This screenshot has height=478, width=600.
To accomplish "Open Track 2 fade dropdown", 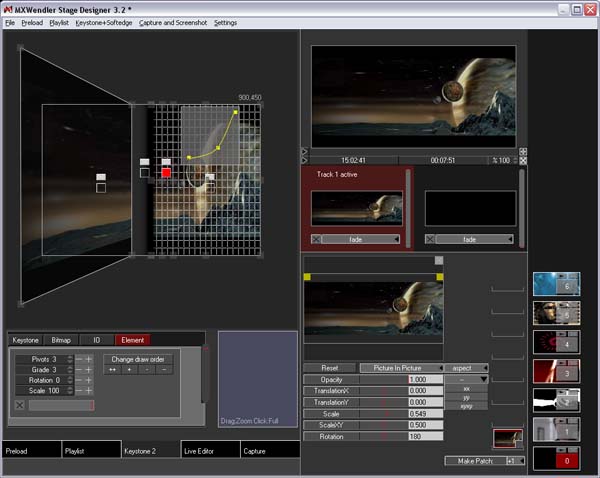I will point(474,239).
